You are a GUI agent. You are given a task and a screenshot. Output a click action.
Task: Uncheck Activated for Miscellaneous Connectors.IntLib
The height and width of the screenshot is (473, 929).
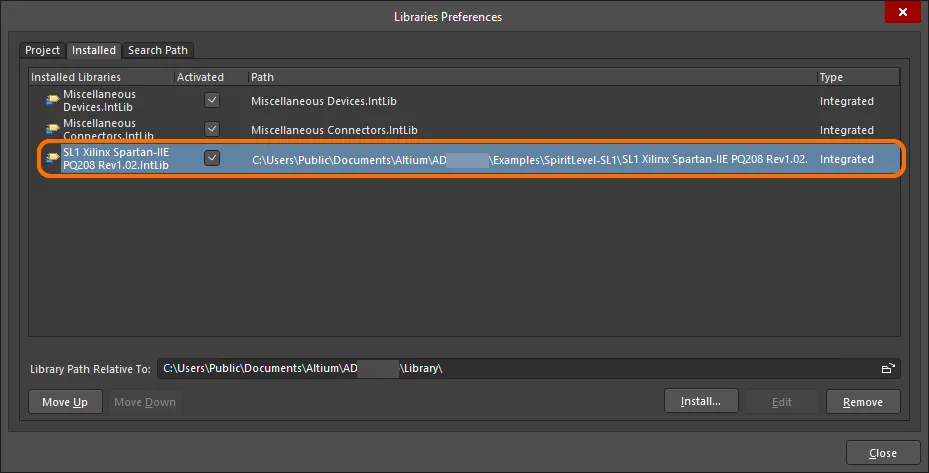(212, 129)
